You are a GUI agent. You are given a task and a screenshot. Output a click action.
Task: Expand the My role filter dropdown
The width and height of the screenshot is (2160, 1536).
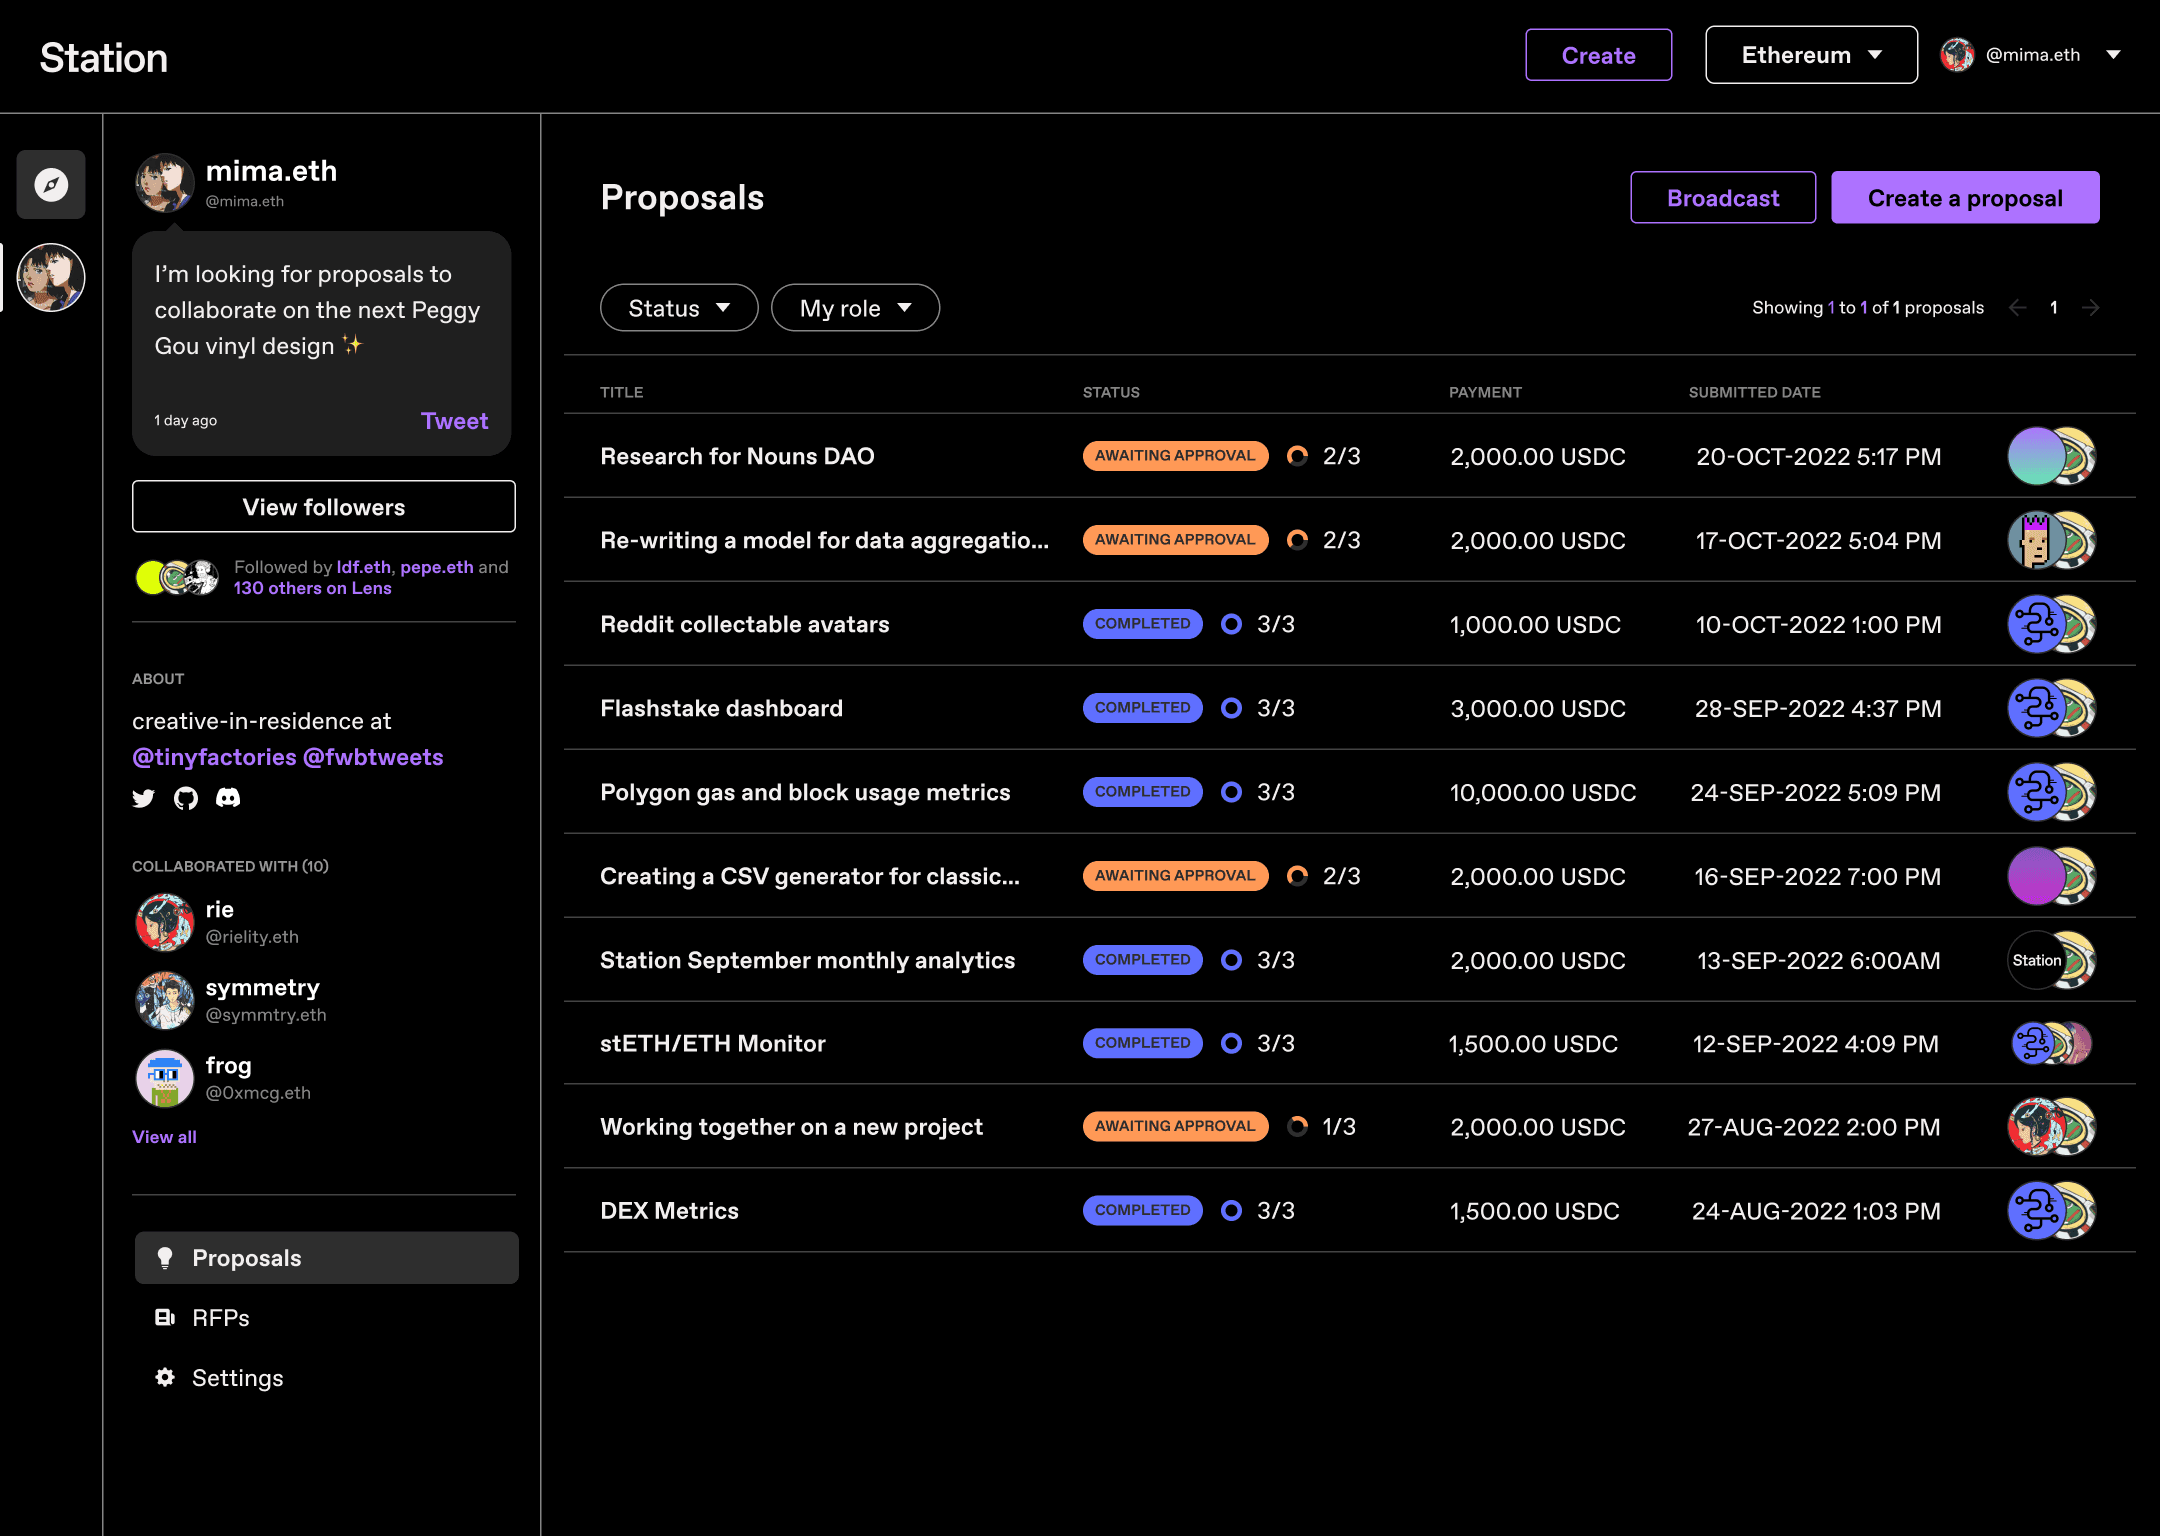pos(855,308)
